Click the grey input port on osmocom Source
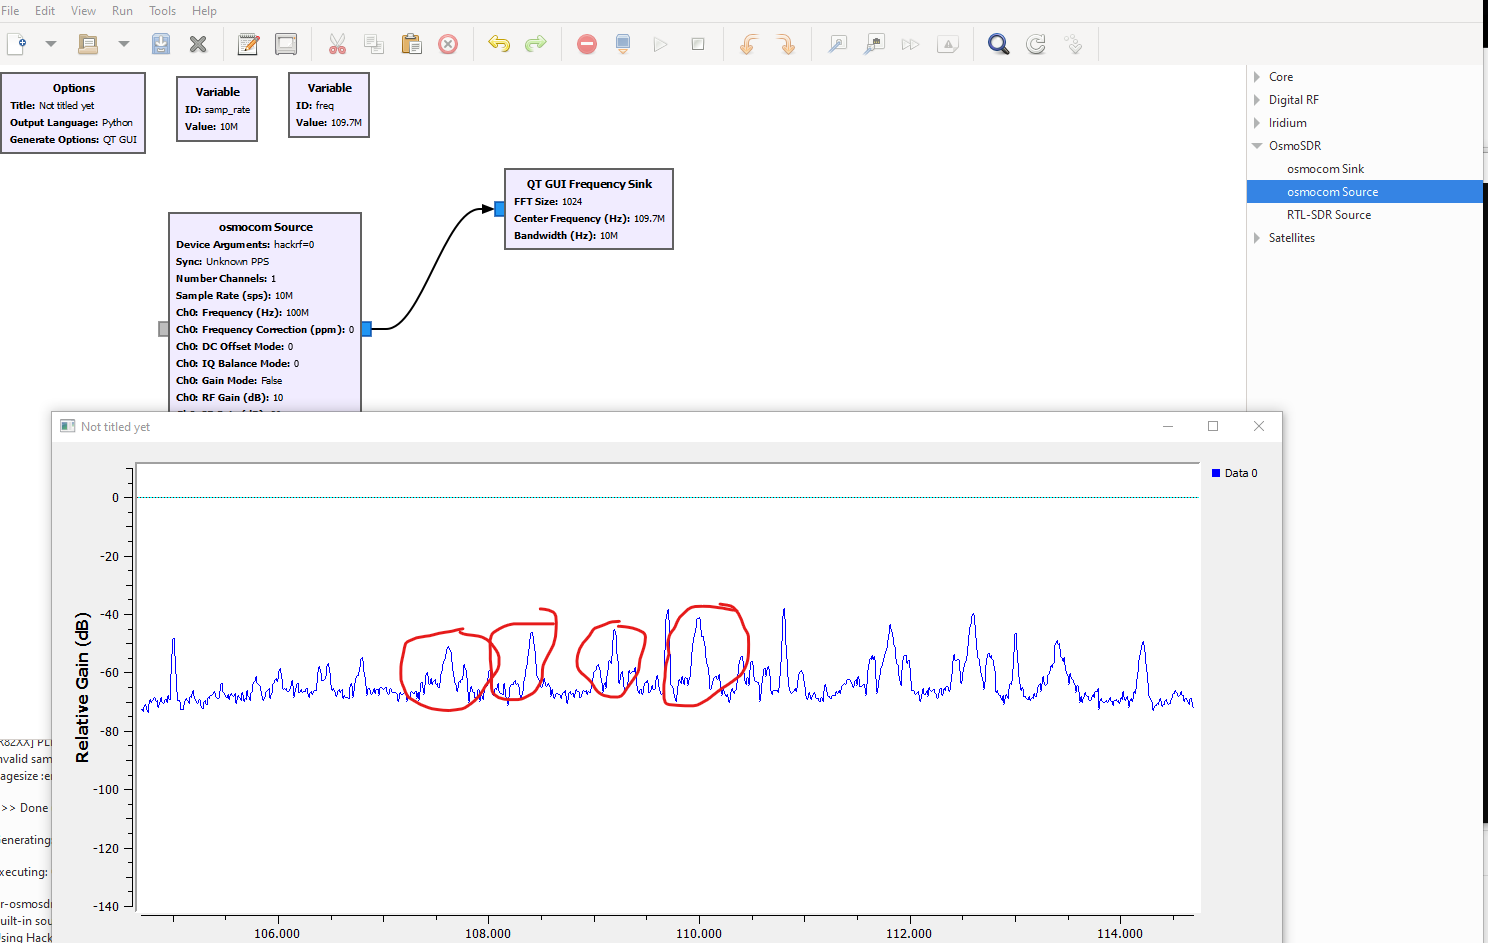 coord(164,329)
